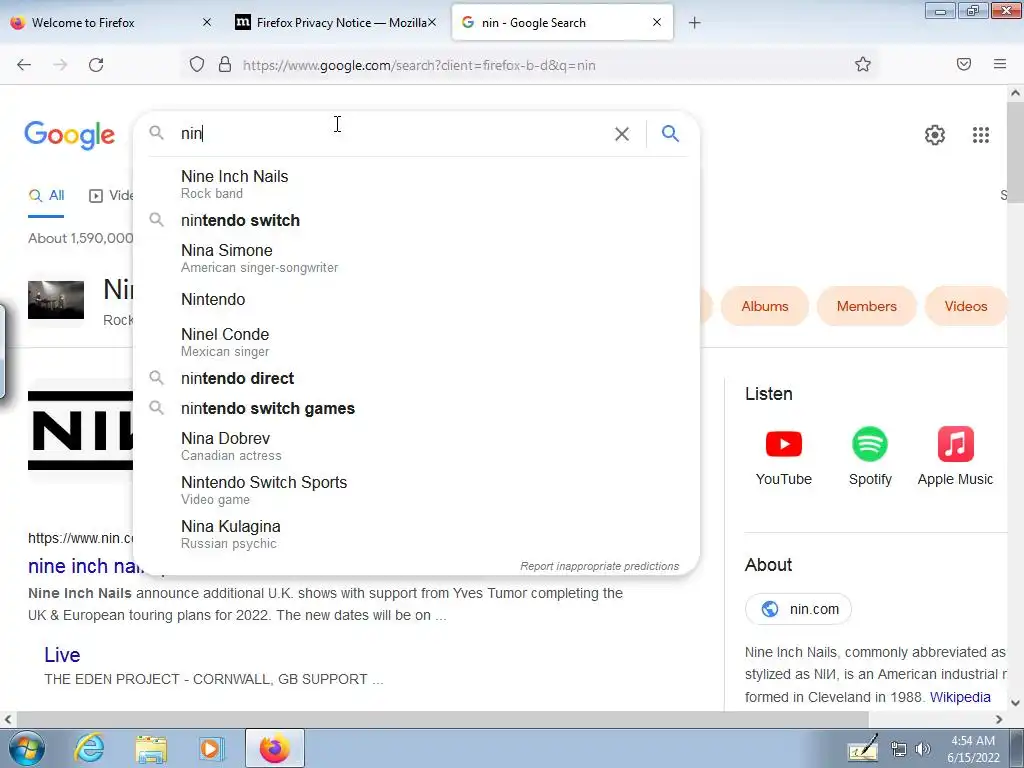Open the Members chip

click(867, 306)
